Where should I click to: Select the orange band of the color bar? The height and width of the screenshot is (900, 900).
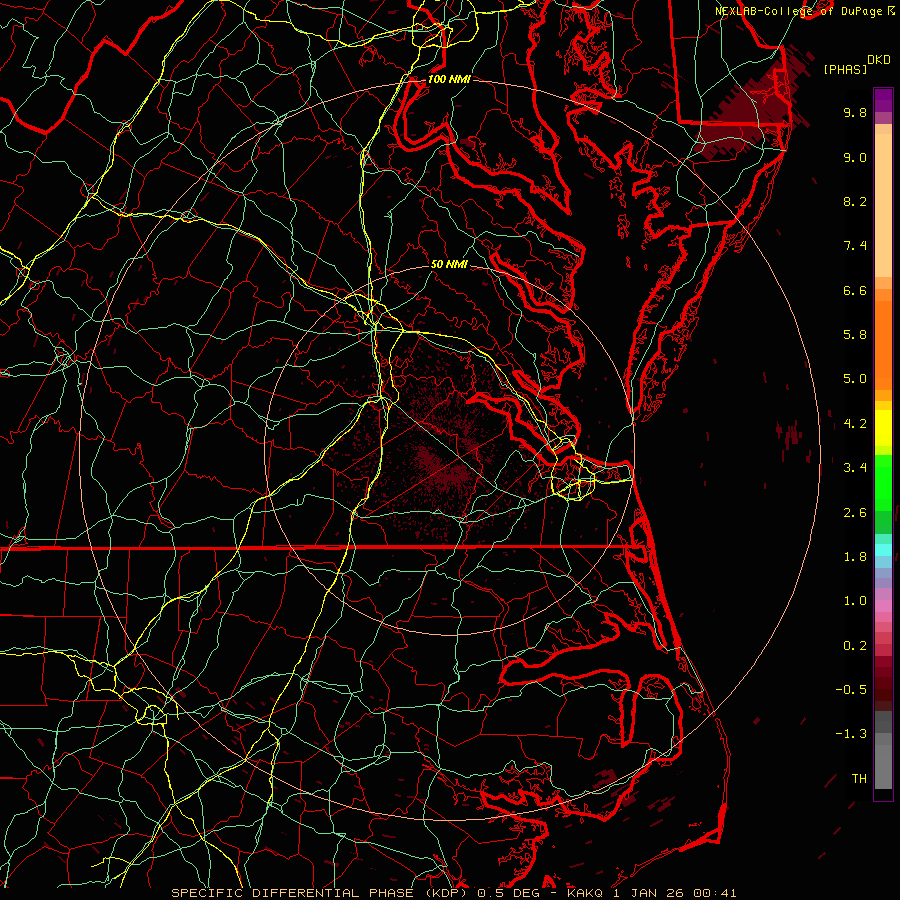click(x=883, y=346)
